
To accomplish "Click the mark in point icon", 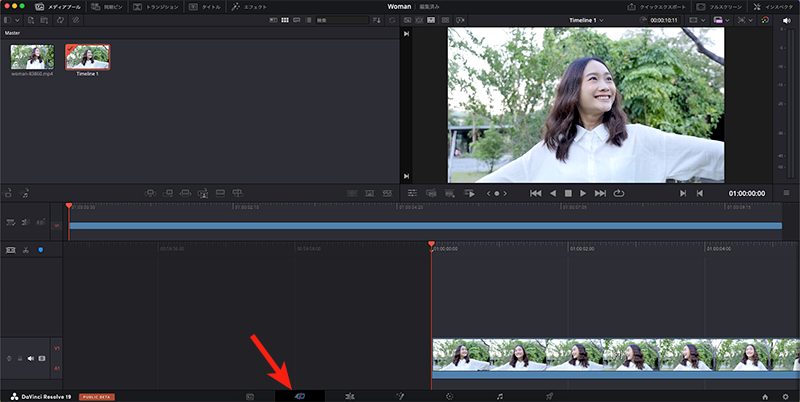I will tap(683, 193).
